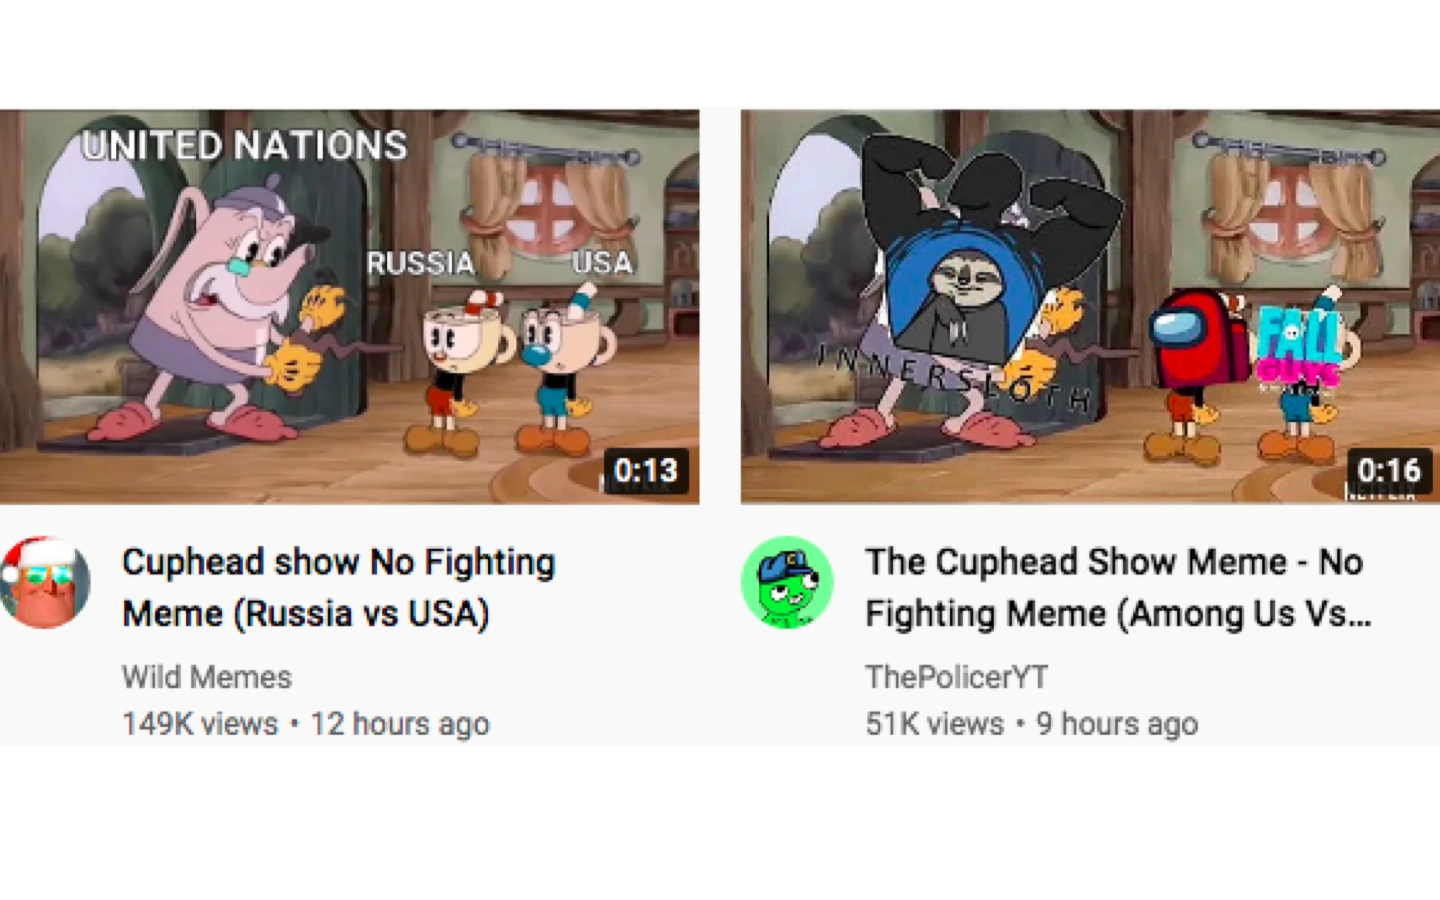Click '51K views' text under ThePolicerYT

pos(935,724)
